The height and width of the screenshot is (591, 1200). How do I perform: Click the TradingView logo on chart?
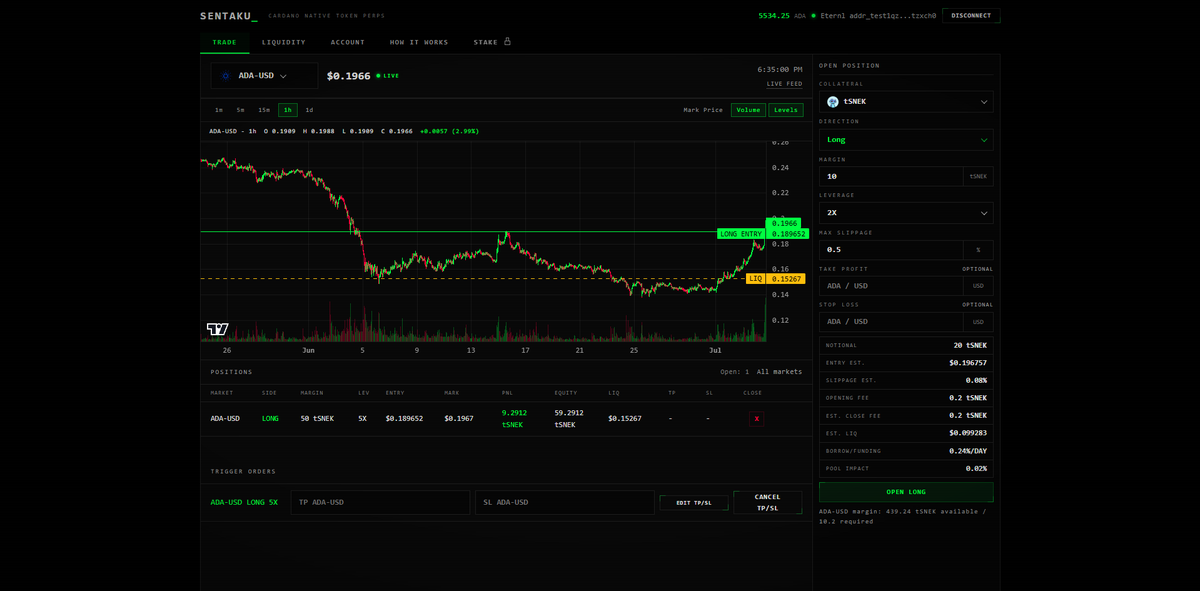coord(217,329)
